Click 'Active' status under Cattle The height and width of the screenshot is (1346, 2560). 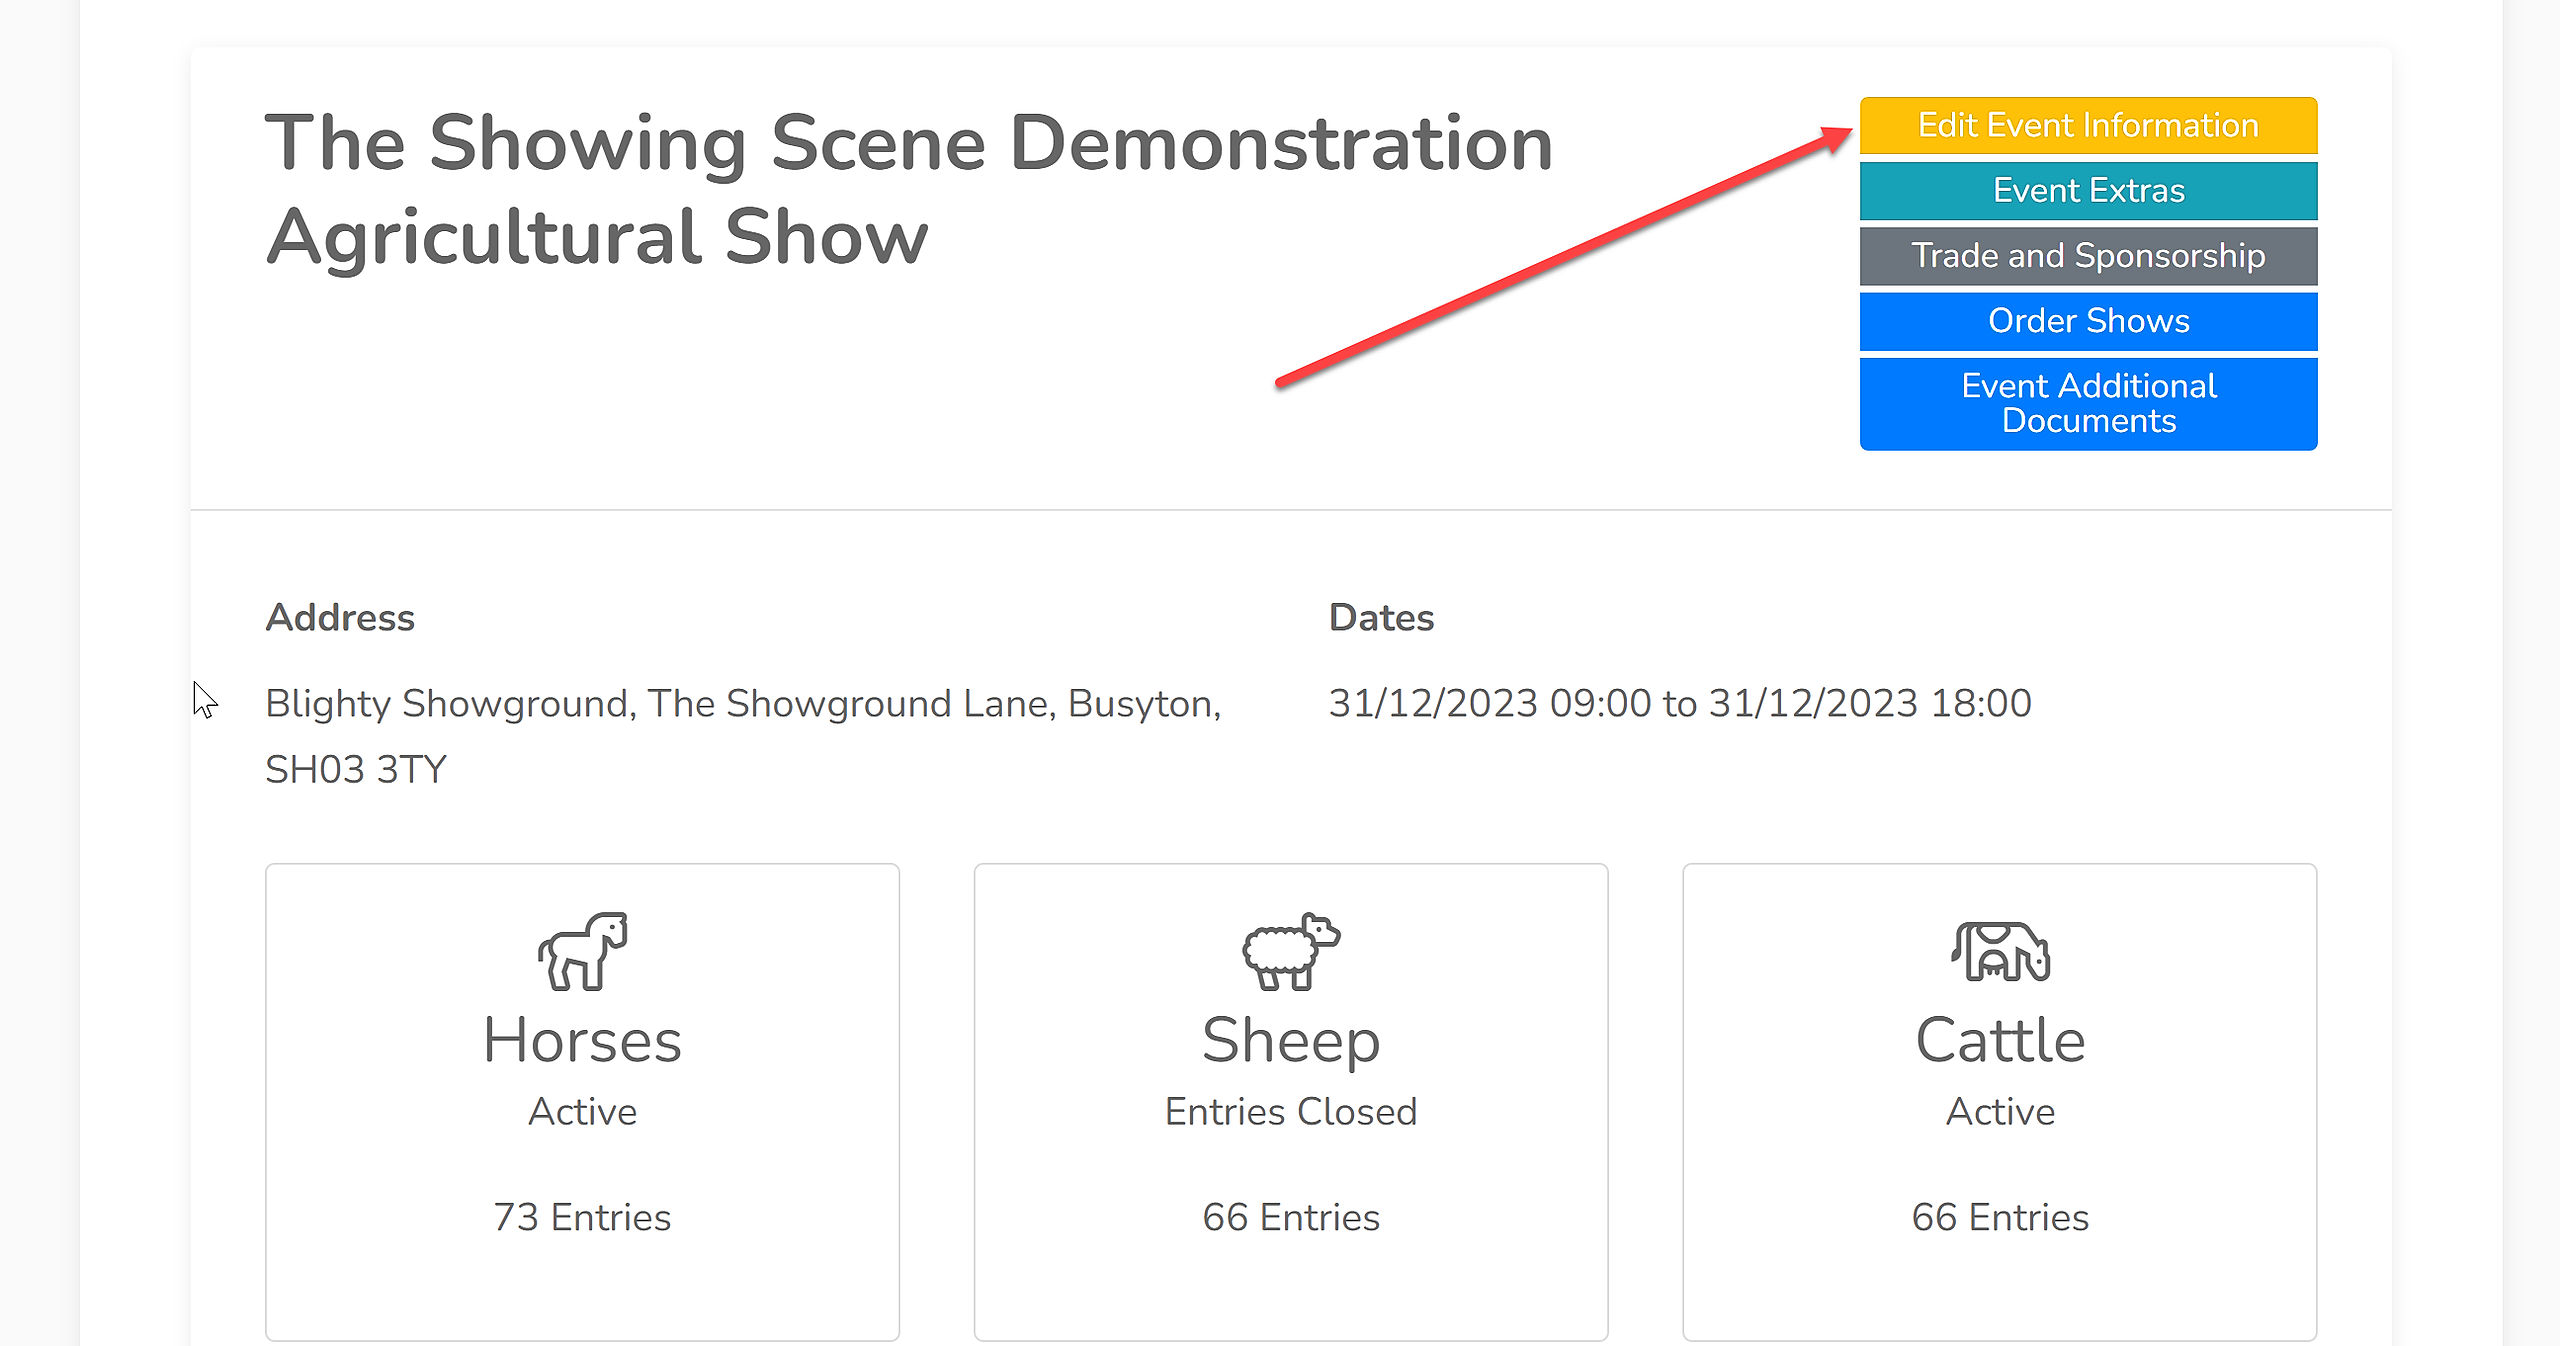(2000, 1111)
